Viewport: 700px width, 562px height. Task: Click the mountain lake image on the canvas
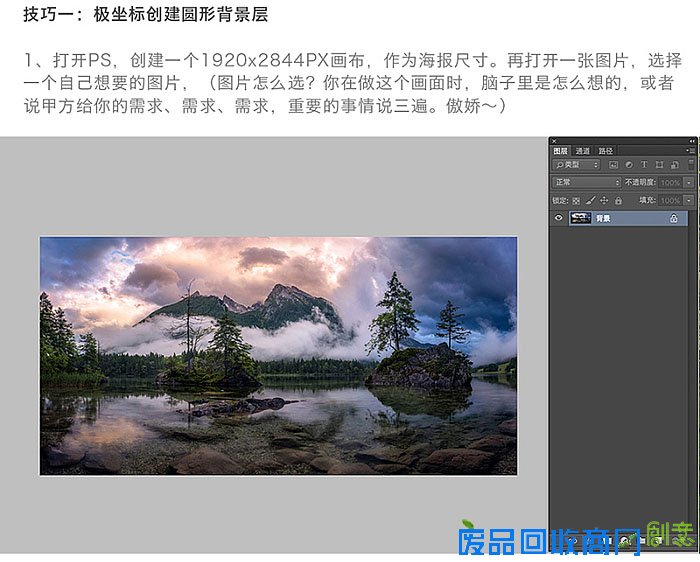279,356
